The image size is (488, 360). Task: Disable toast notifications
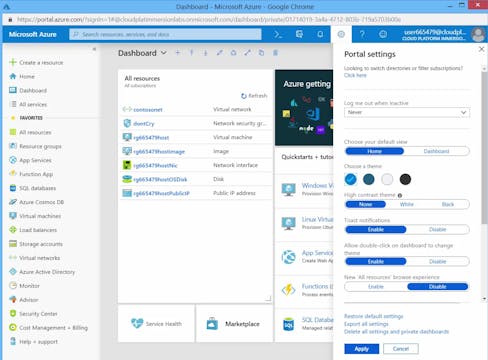(438, 230)
